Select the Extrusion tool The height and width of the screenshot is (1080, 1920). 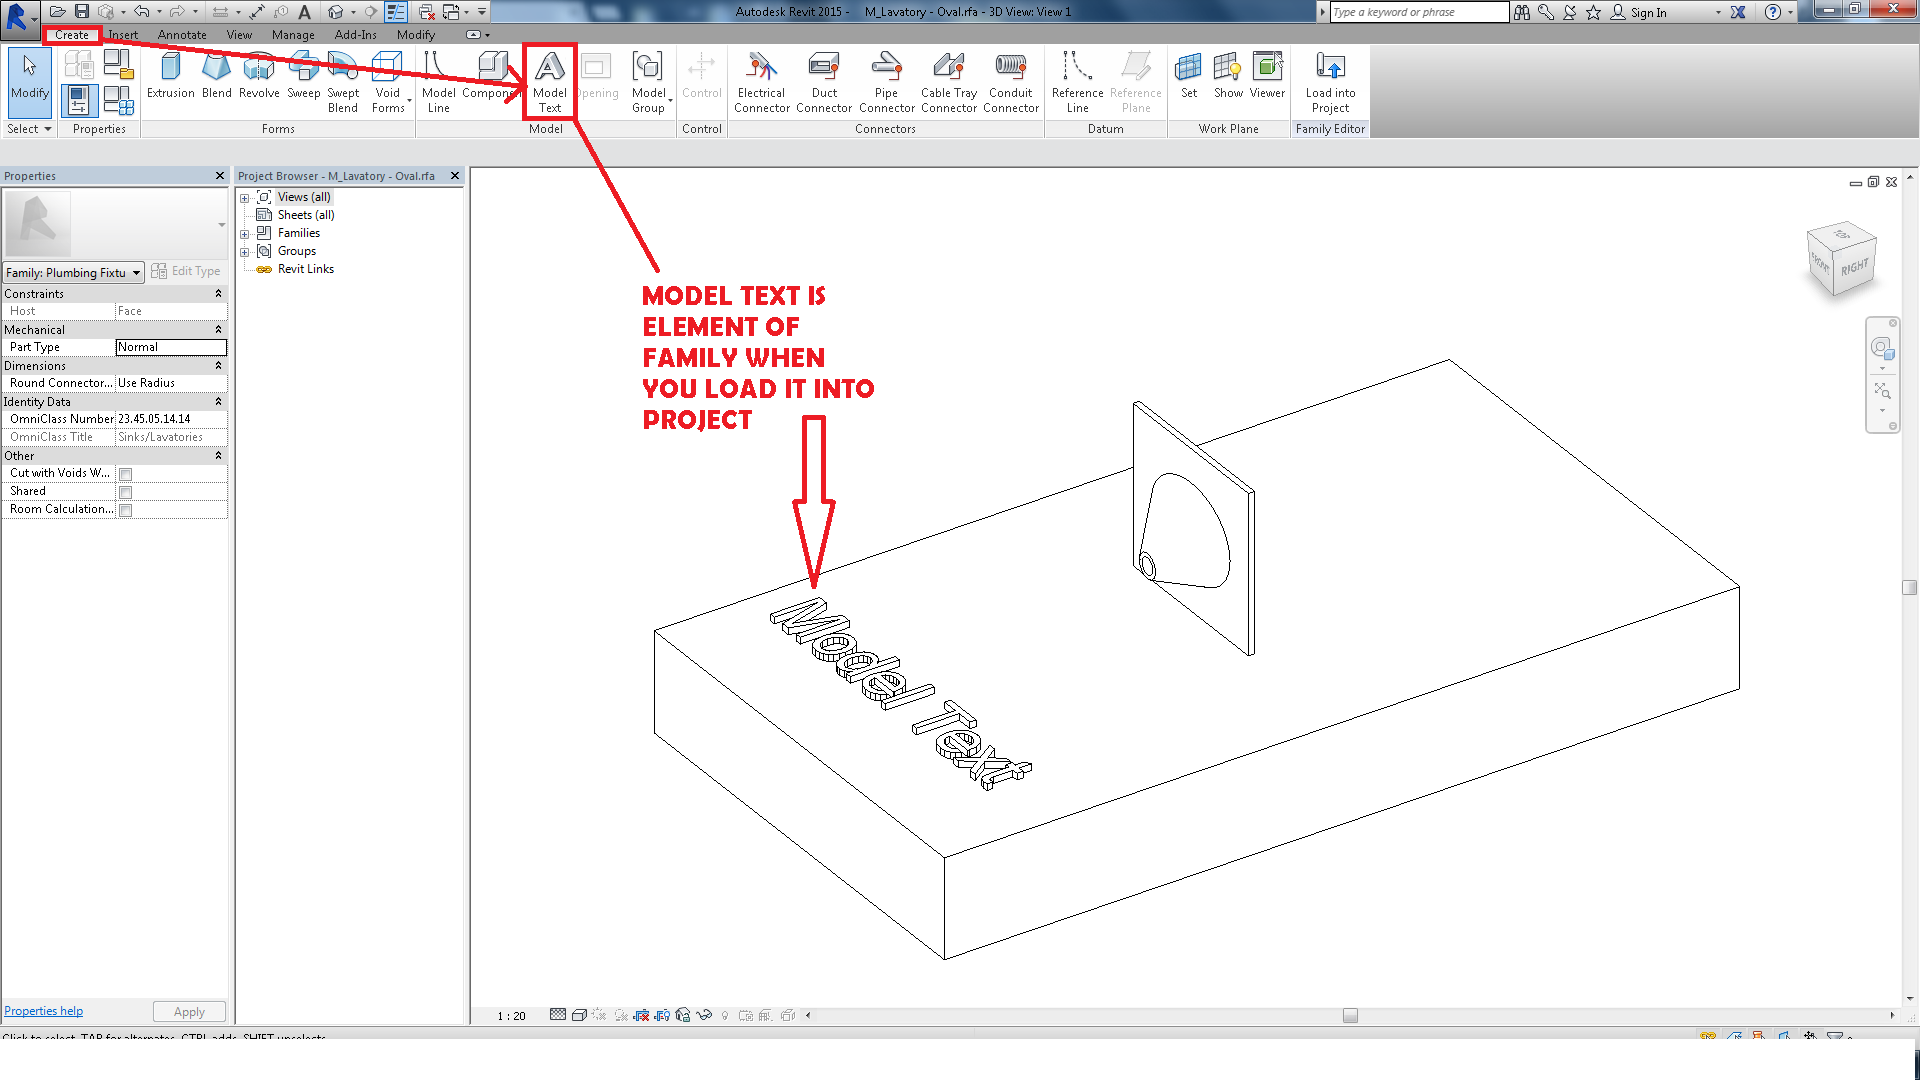(x=170, y=80)
